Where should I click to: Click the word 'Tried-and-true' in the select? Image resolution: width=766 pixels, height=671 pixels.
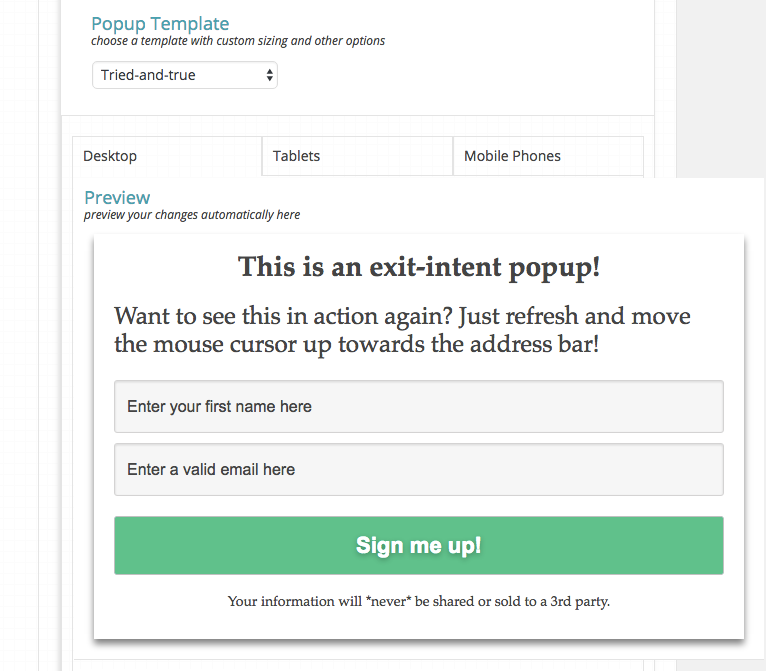(x=148, y=75)
